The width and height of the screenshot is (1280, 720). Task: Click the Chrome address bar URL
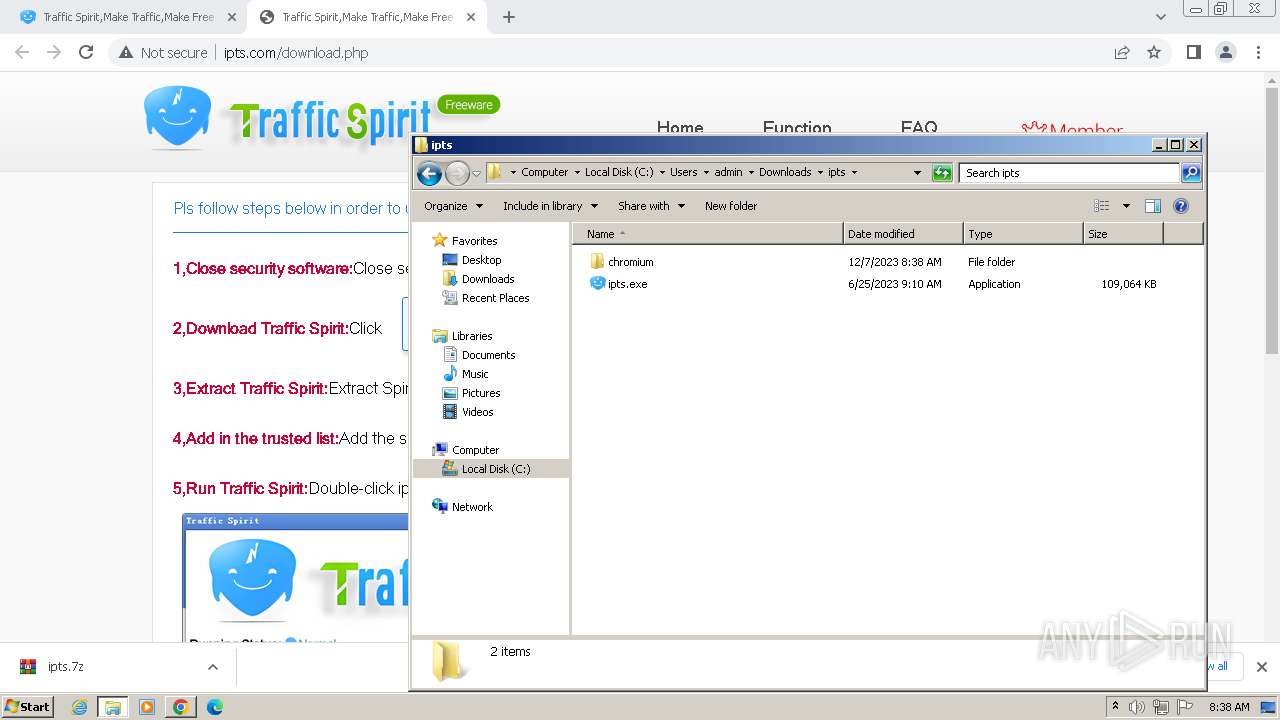point(296,53)
